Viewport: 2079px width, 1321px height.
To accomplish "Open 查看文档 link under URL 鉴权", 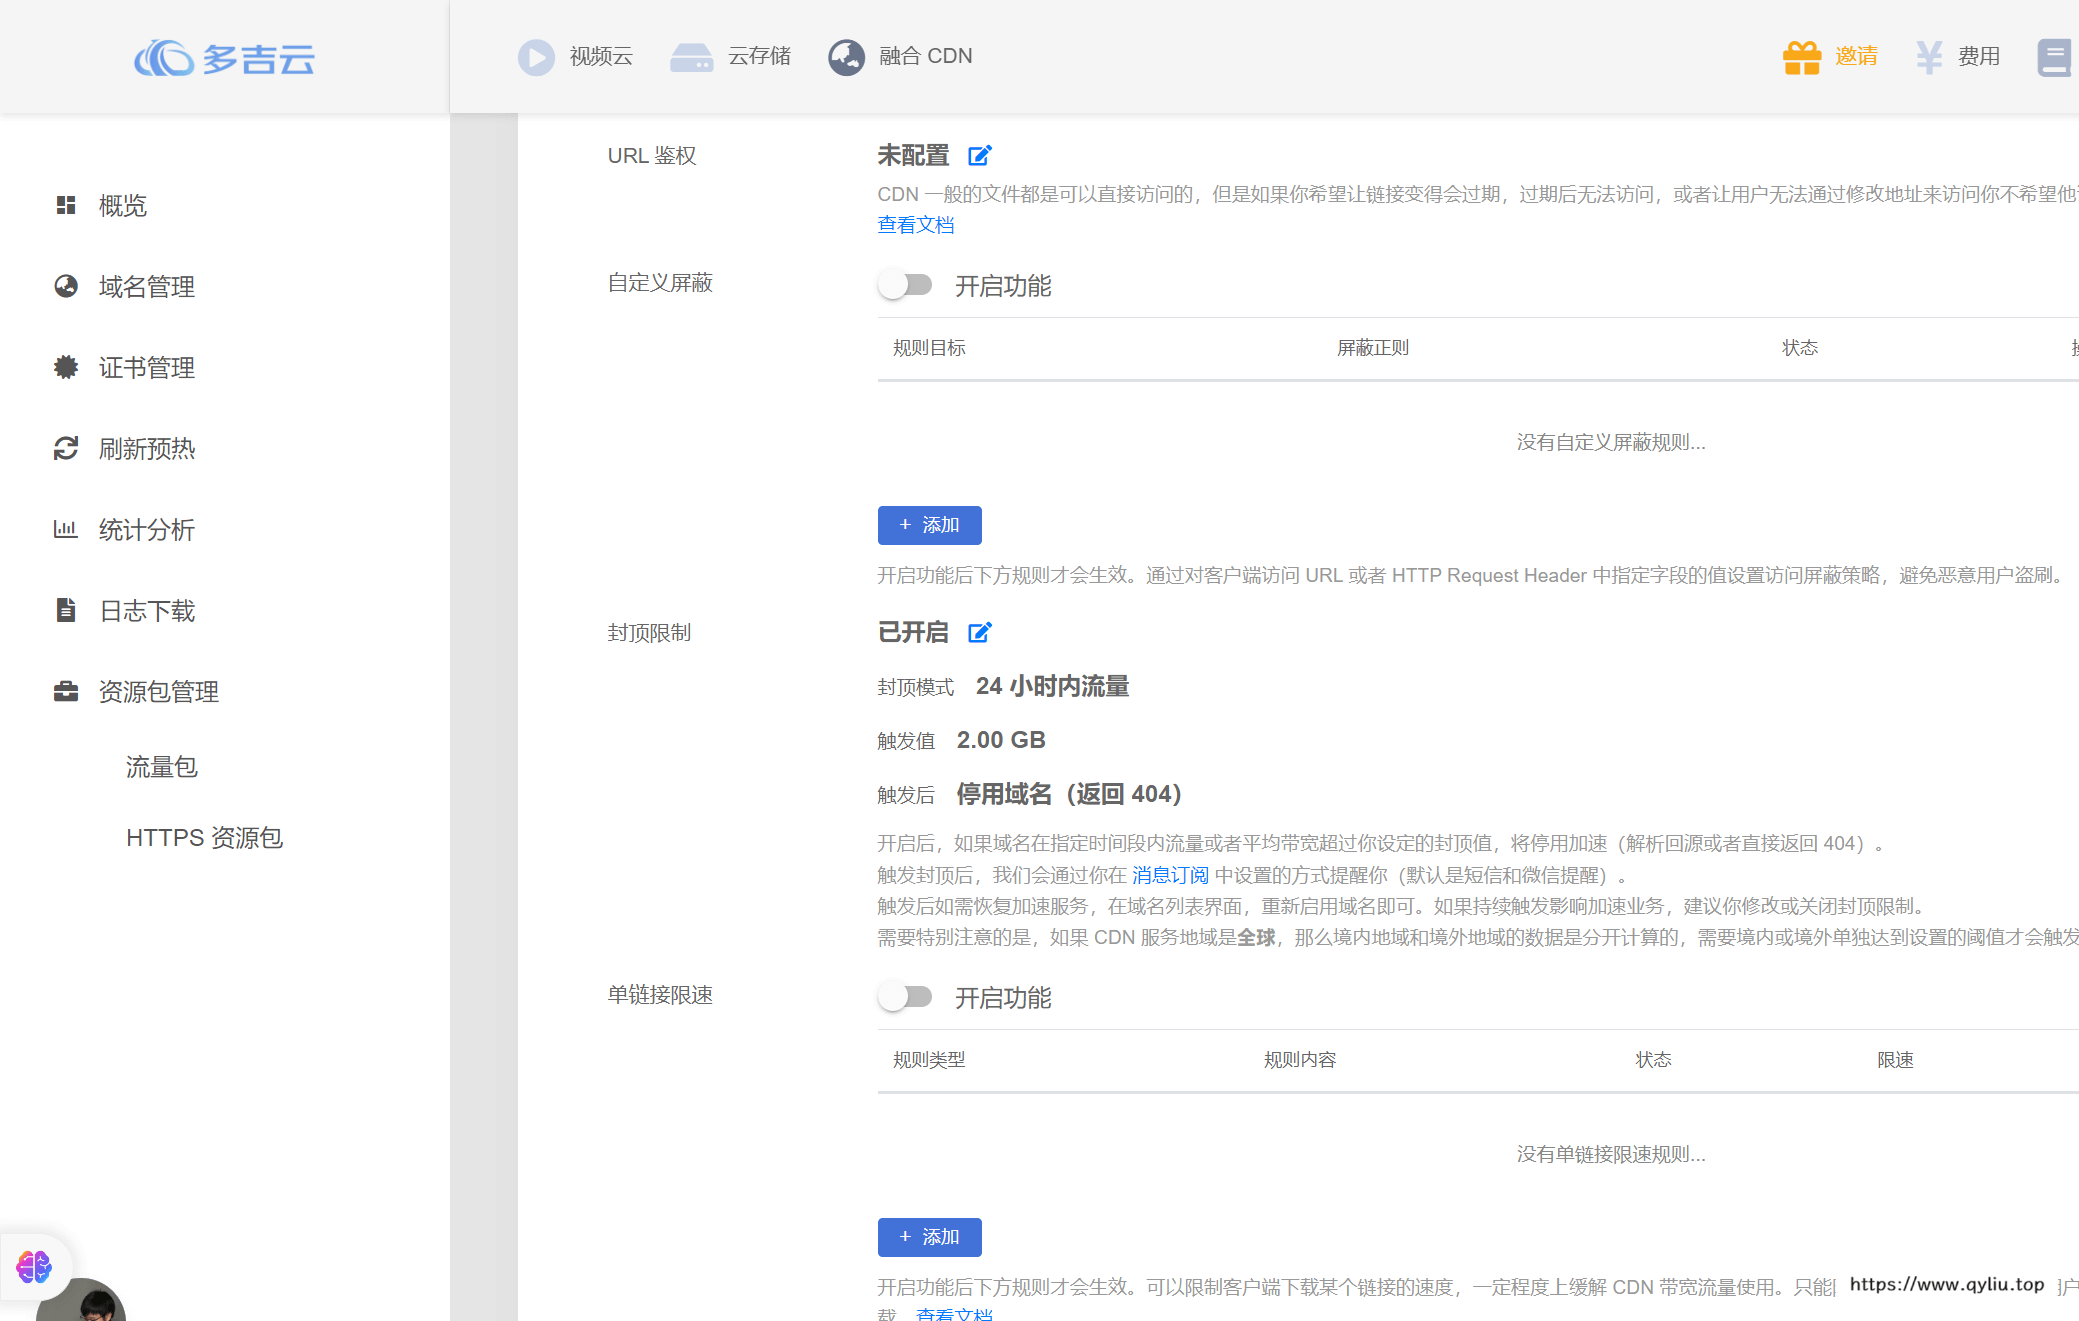I will pos(915,226).
